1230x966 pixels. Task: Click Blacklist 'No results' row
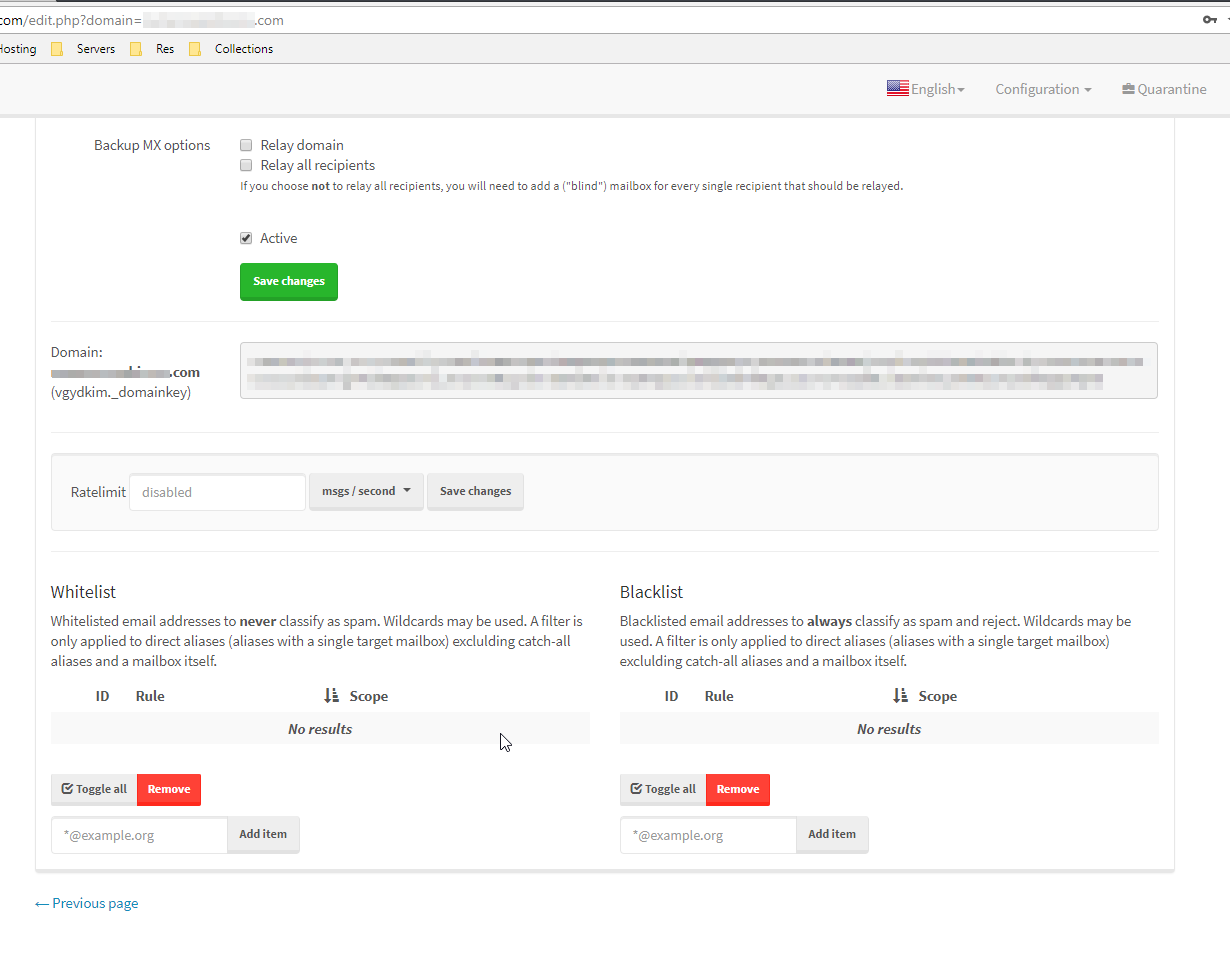889,729
